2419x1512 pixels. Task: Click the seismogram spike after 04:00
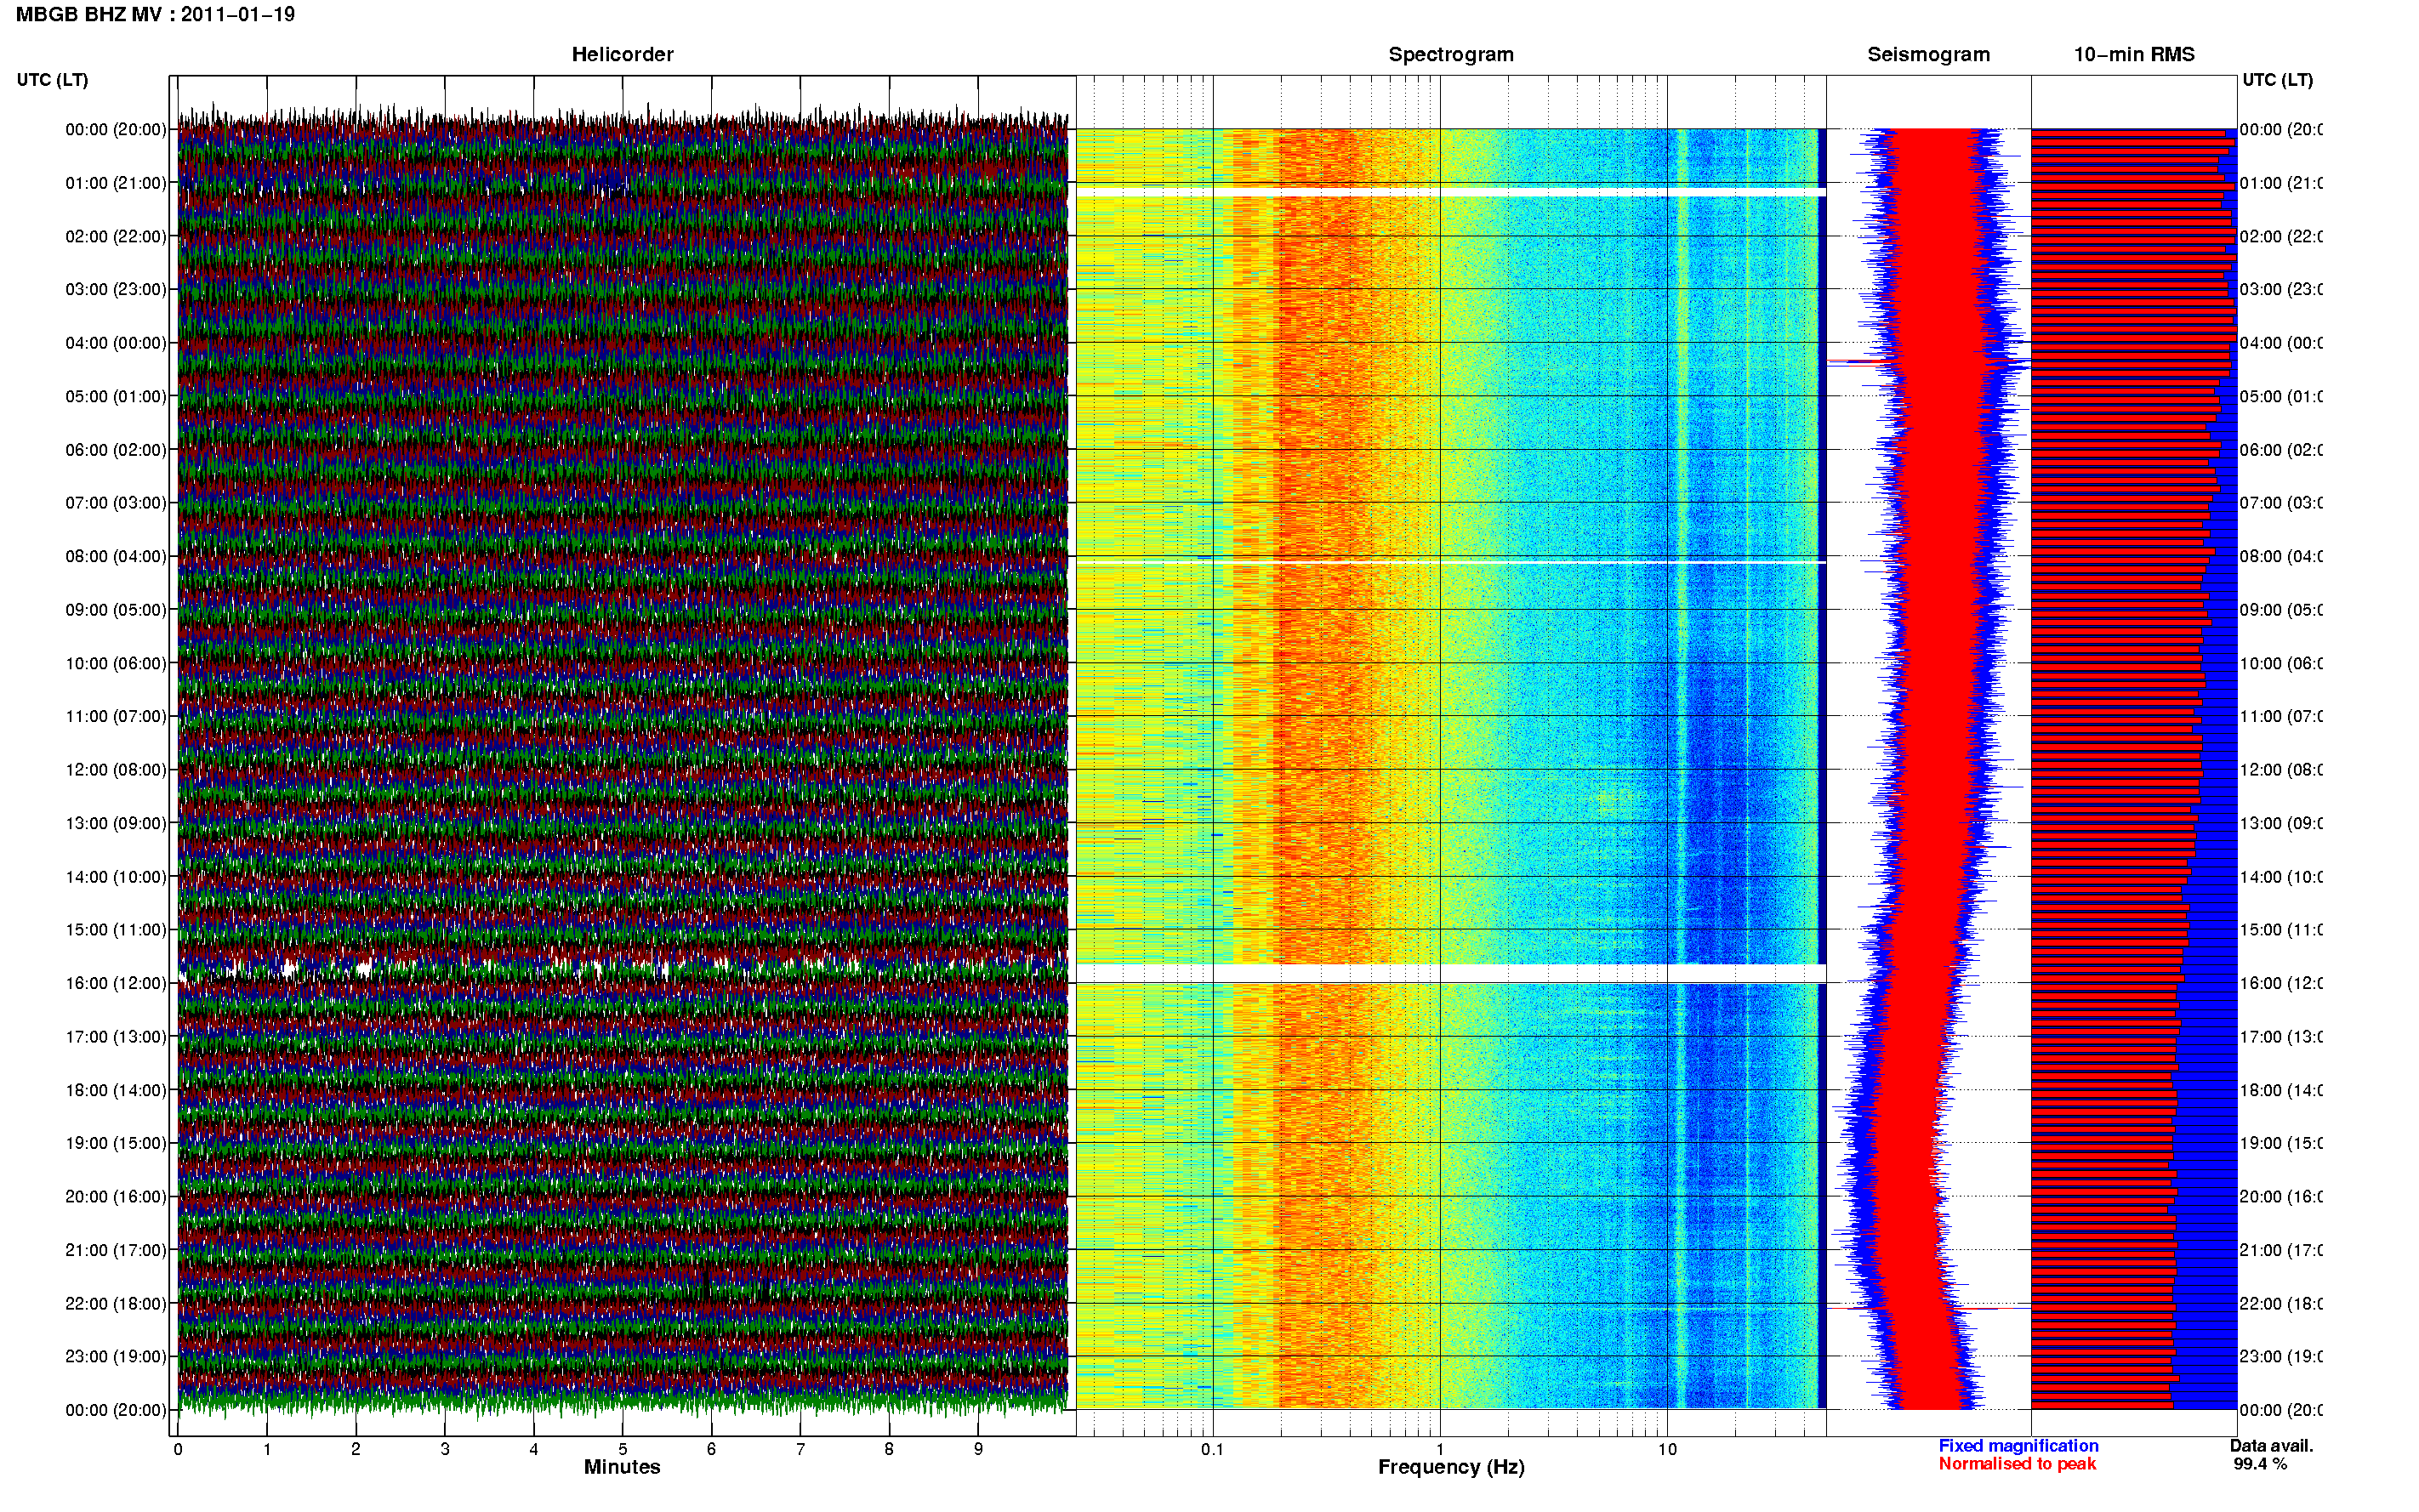point(1928,363)
